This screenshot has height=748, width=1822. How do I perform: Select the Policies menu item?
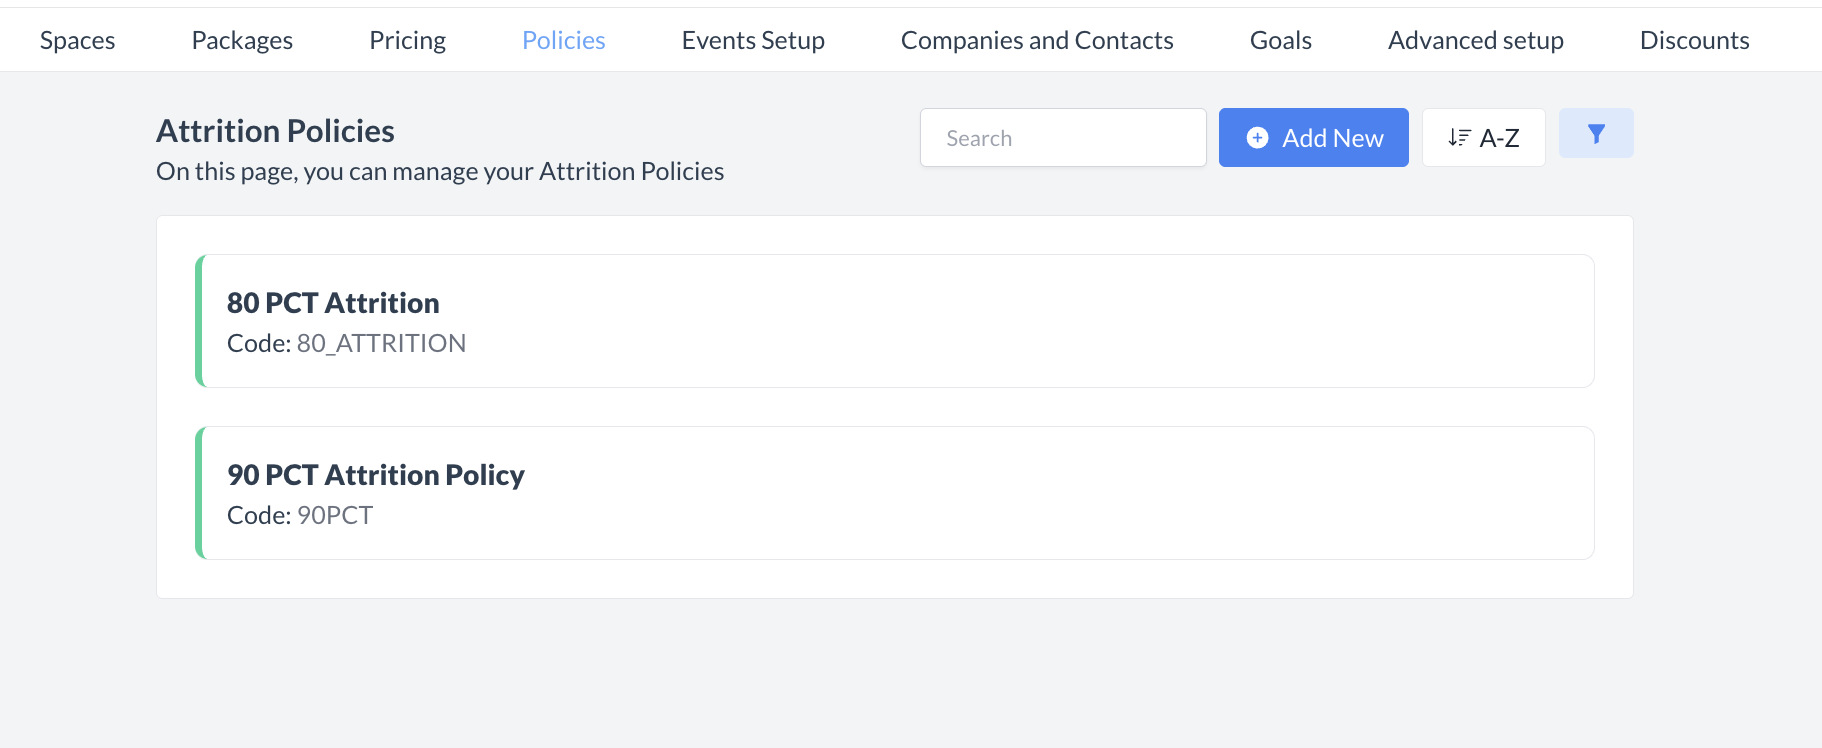pyautogui.click(x=563, y=39)
